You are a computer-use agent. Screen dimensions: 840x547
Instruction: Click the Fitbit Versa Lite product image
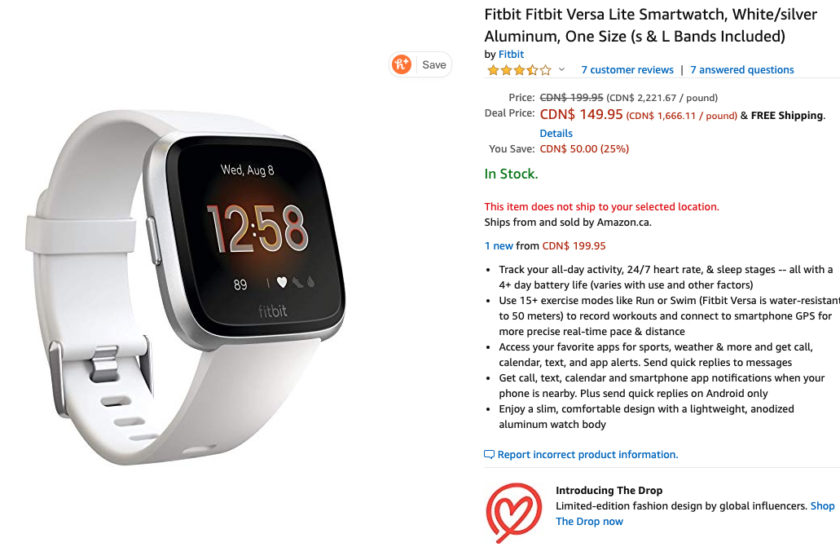186,287
